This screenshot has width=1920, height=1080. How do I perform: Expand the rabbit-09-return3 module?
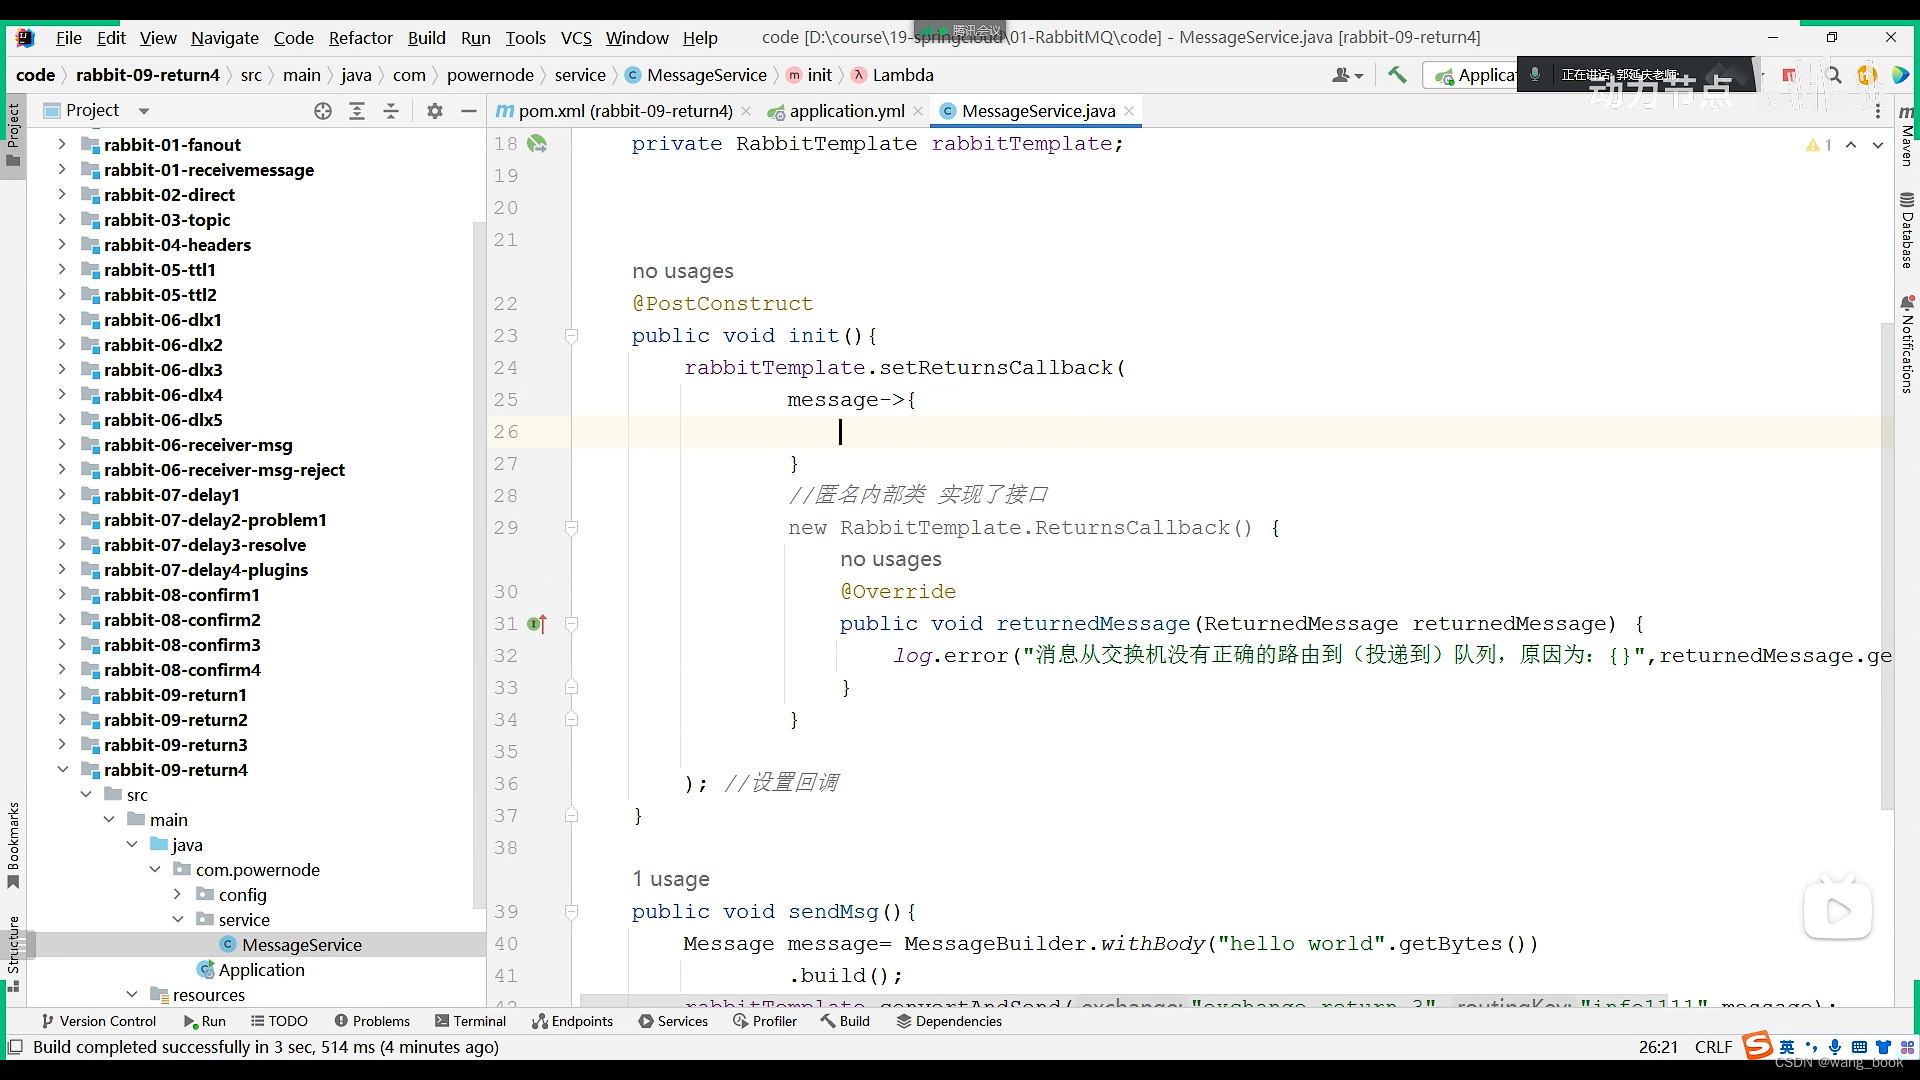(x=62, y=745)
